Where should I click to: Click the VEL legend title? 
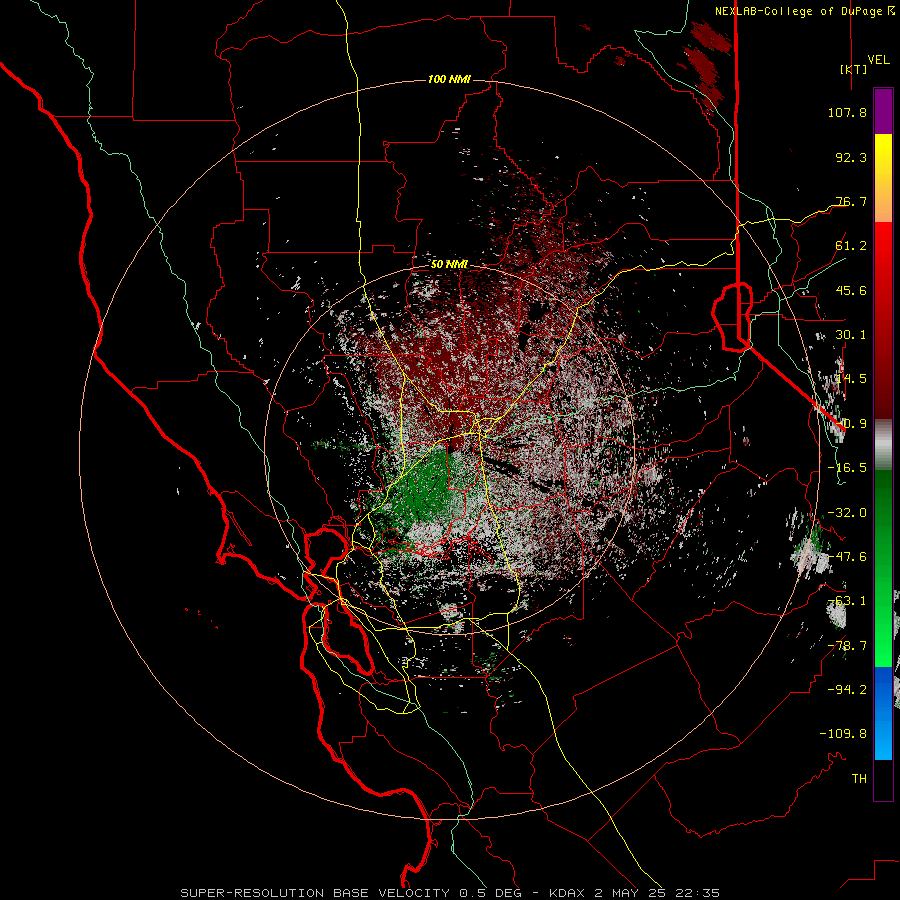click(878, 60)
